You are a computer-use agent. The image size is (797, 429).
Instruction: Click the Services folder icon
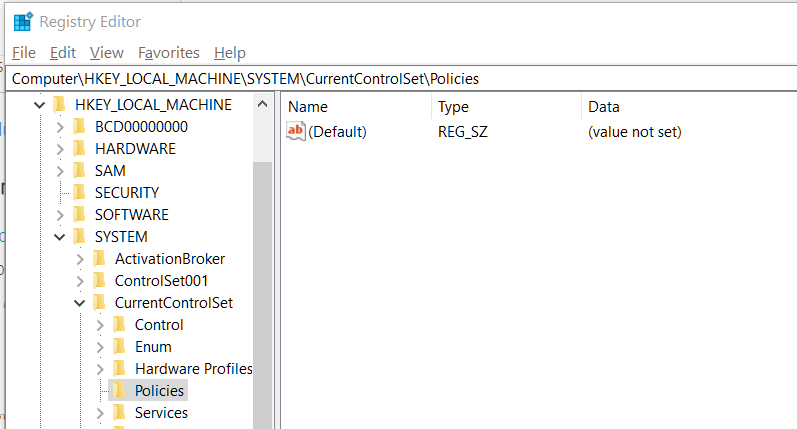coord(119,413)
